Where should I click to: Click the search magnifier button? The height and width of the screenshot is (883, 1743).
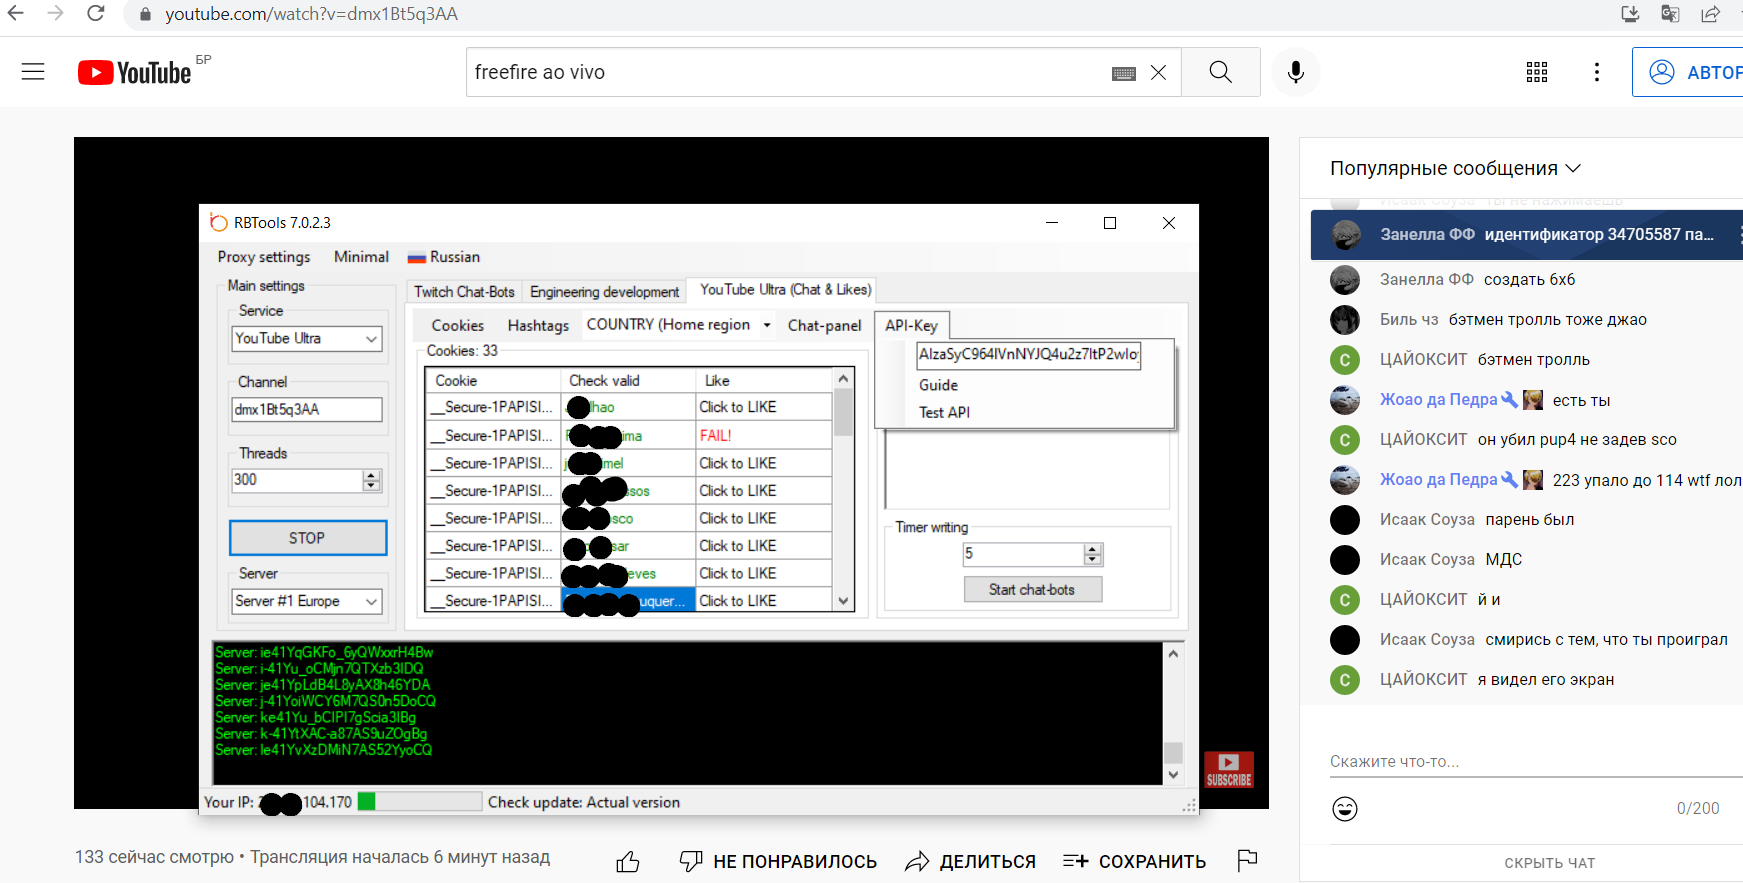1220,72
